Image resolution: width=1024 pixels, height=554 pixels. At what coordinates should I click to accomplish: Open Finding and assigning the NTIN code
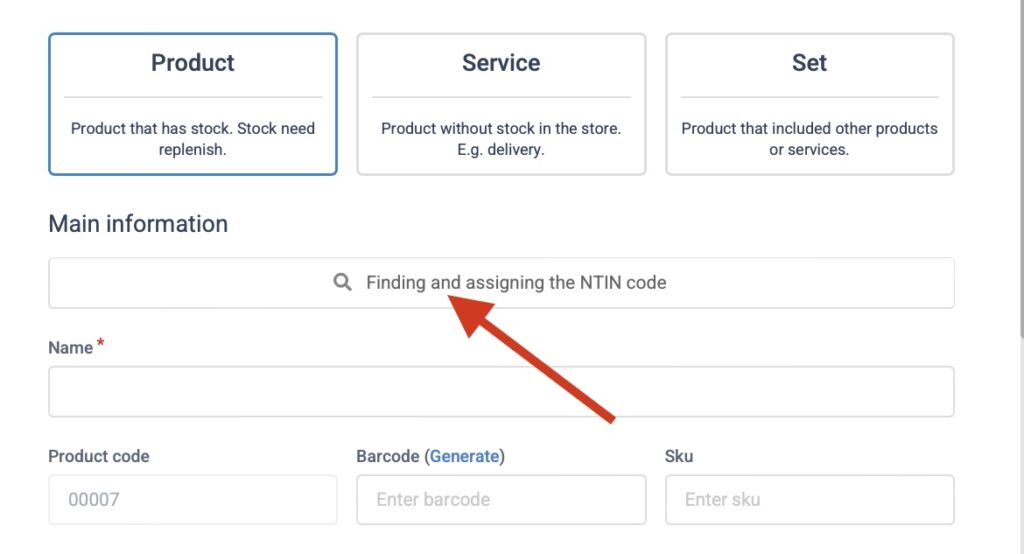click(x=515, y=283)
